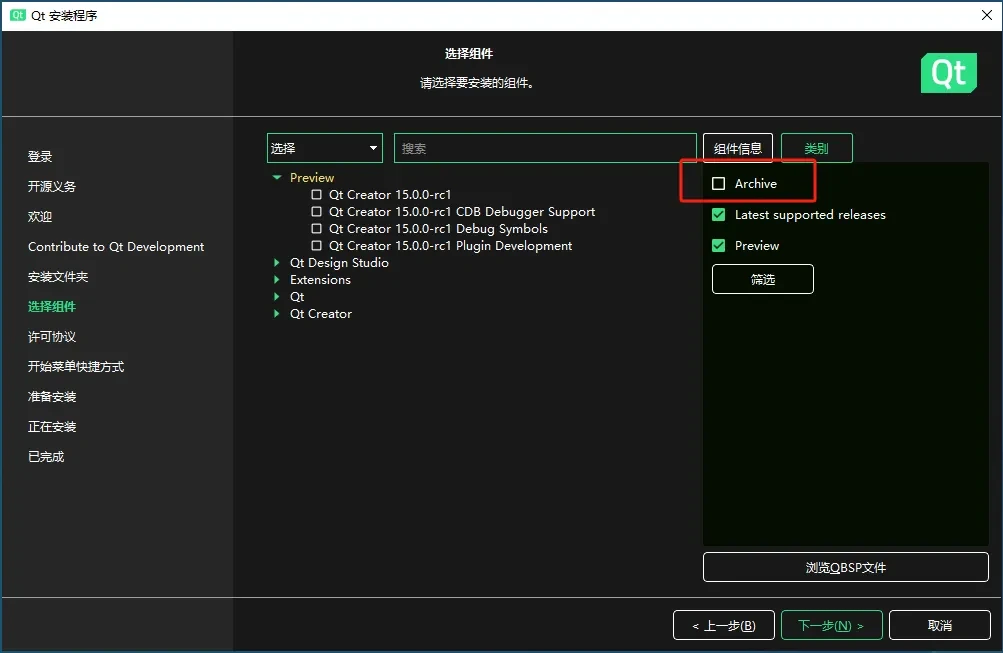Image resolution: width=1003 pixels, height=653 pixels.
Task: Select the Qt Design Studio row
Action: pos(339,263)
